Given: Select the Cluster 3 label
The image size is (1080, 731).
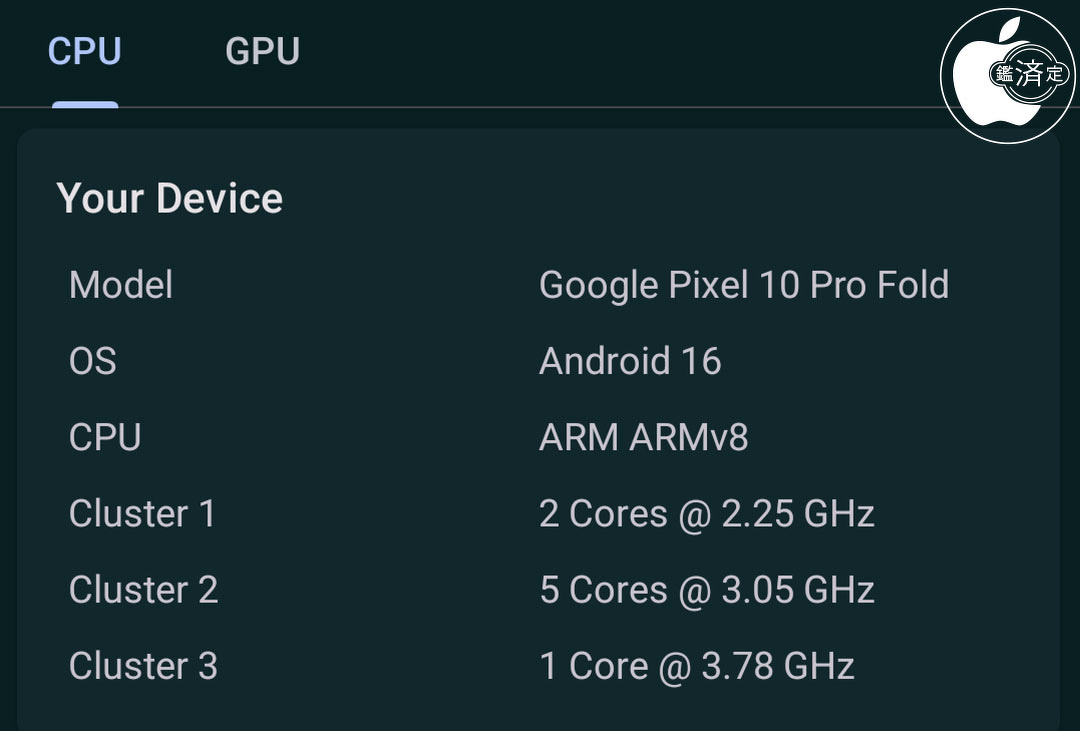Looking at the screenshot, I should [143, 665].
